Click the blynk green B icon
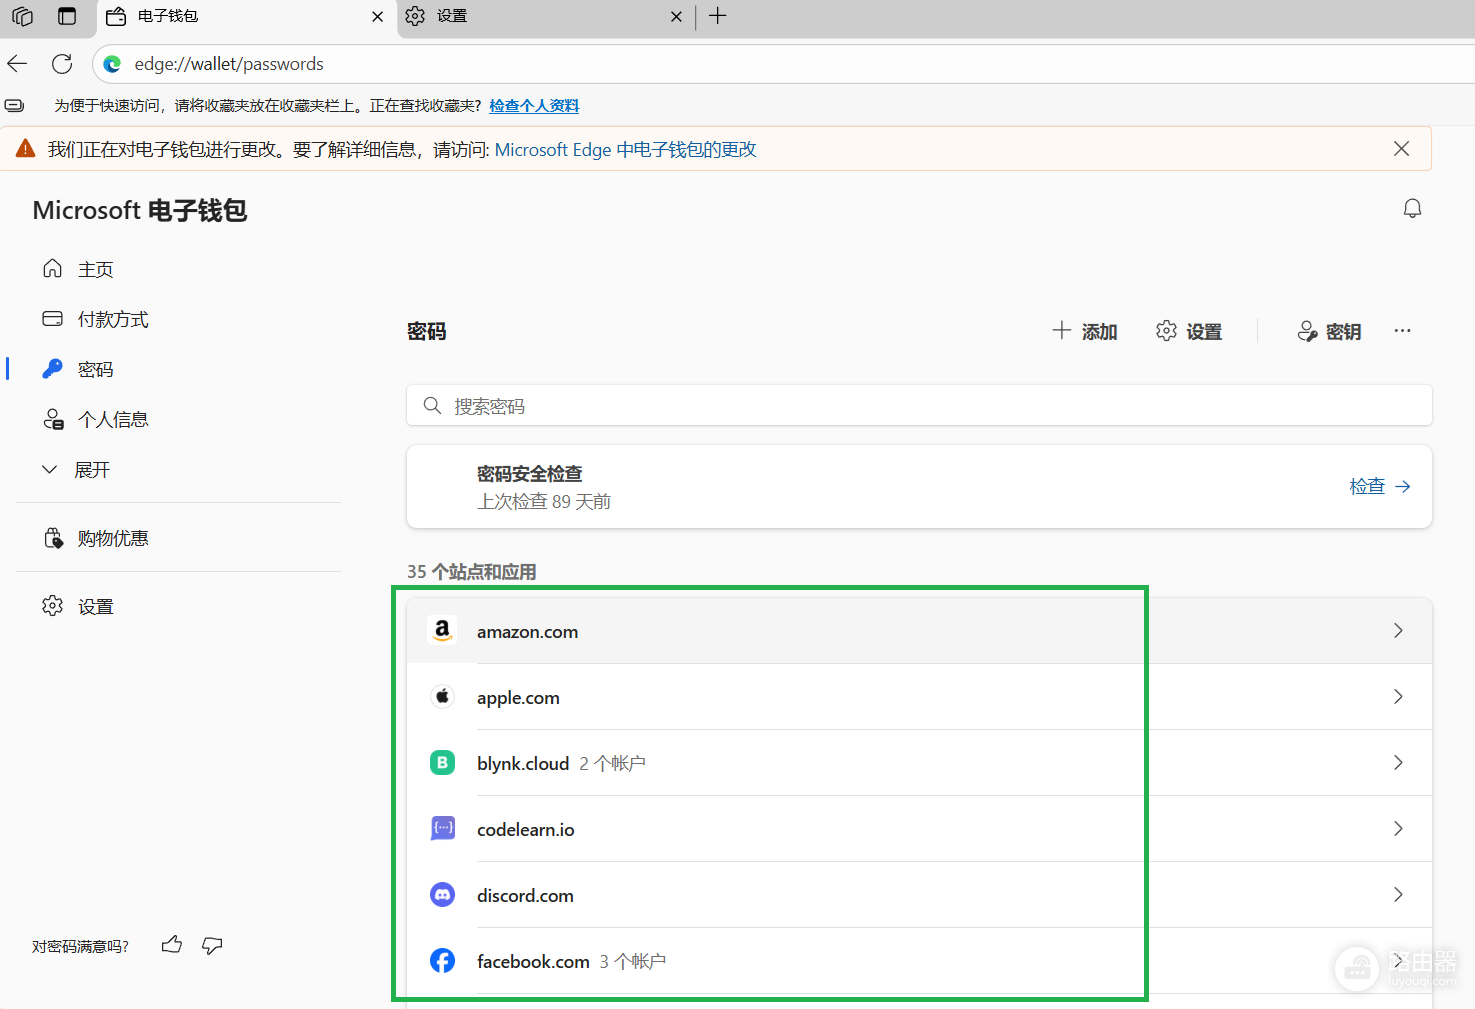Image resolution: width=1475 pixels, height=1009 pixels. (x=442, y=762)
